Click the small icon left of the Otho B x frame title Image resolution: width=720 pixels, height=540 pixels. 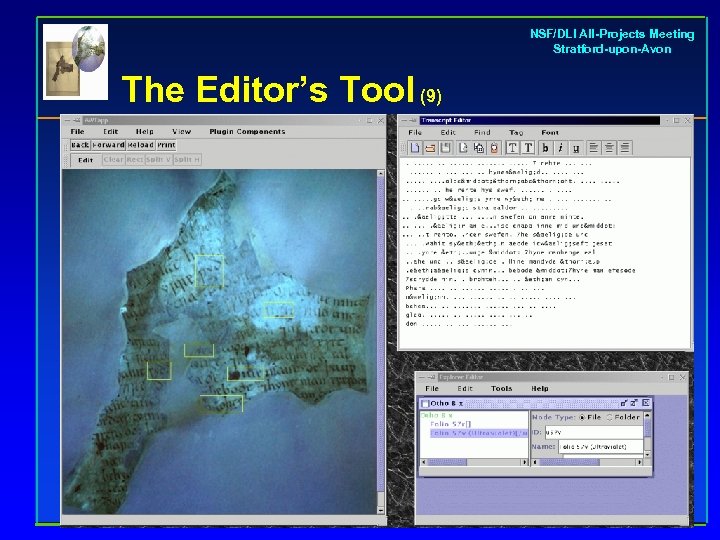tap(425, 404)
